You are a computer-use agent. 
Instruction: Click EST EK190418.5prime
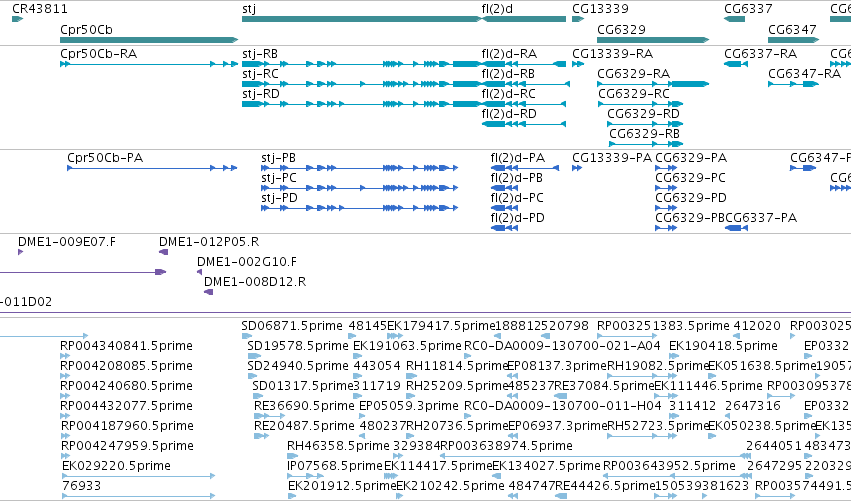(x=672, y=357)
